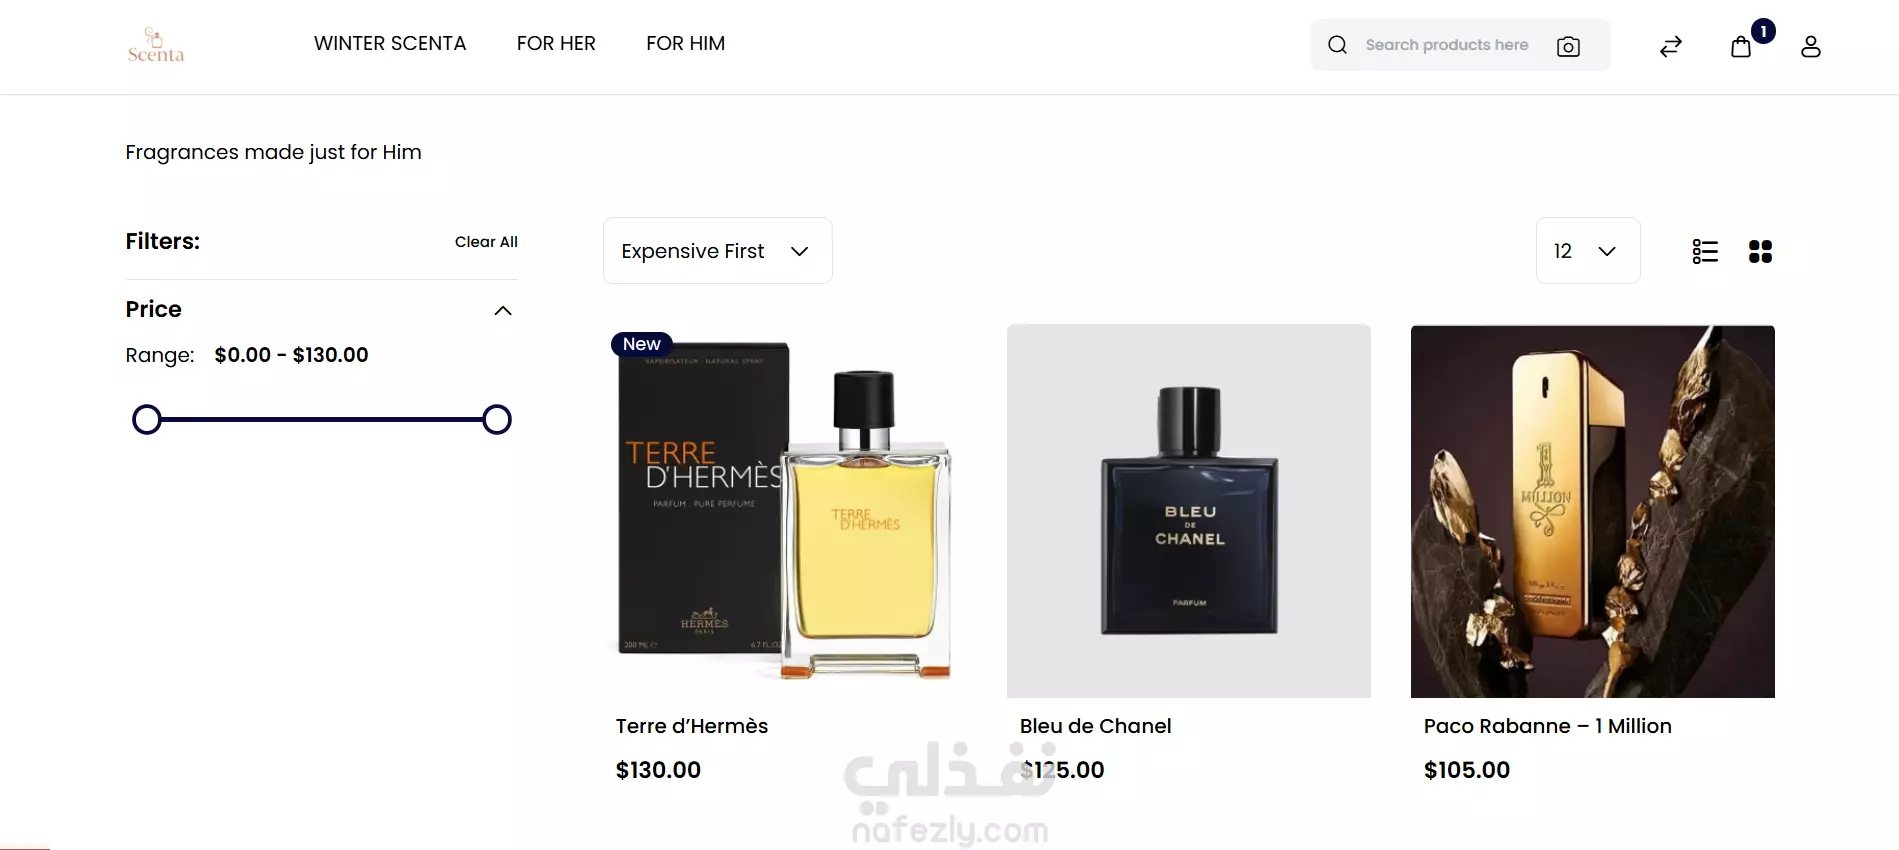The width and height of the screenshot is (1899, 850).
Task: Go to the FOR HIM section
Action: pos(686,43)
